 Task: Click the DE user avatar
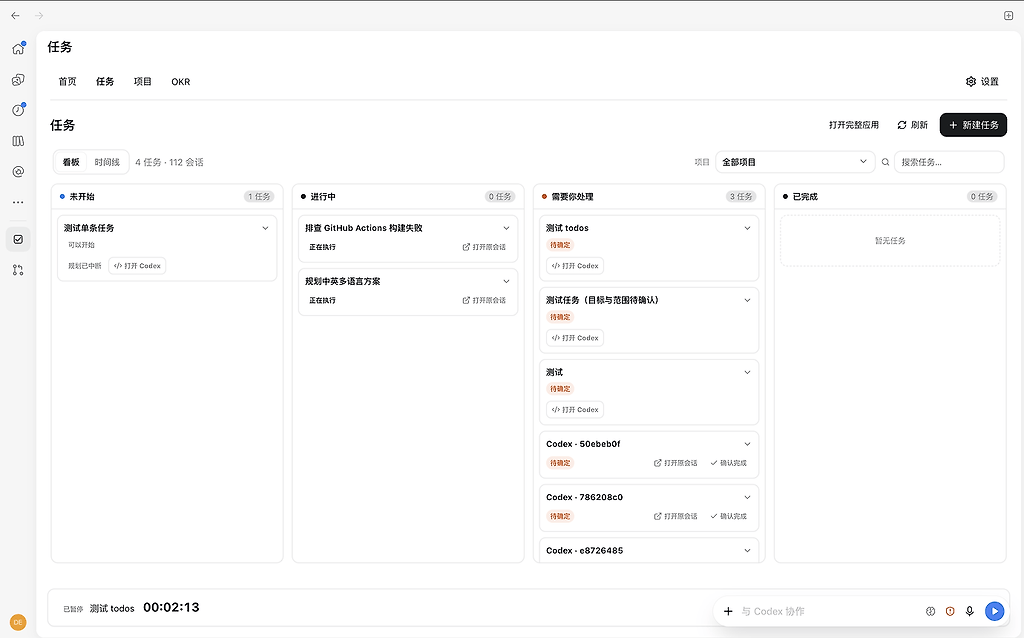point(18,622)
